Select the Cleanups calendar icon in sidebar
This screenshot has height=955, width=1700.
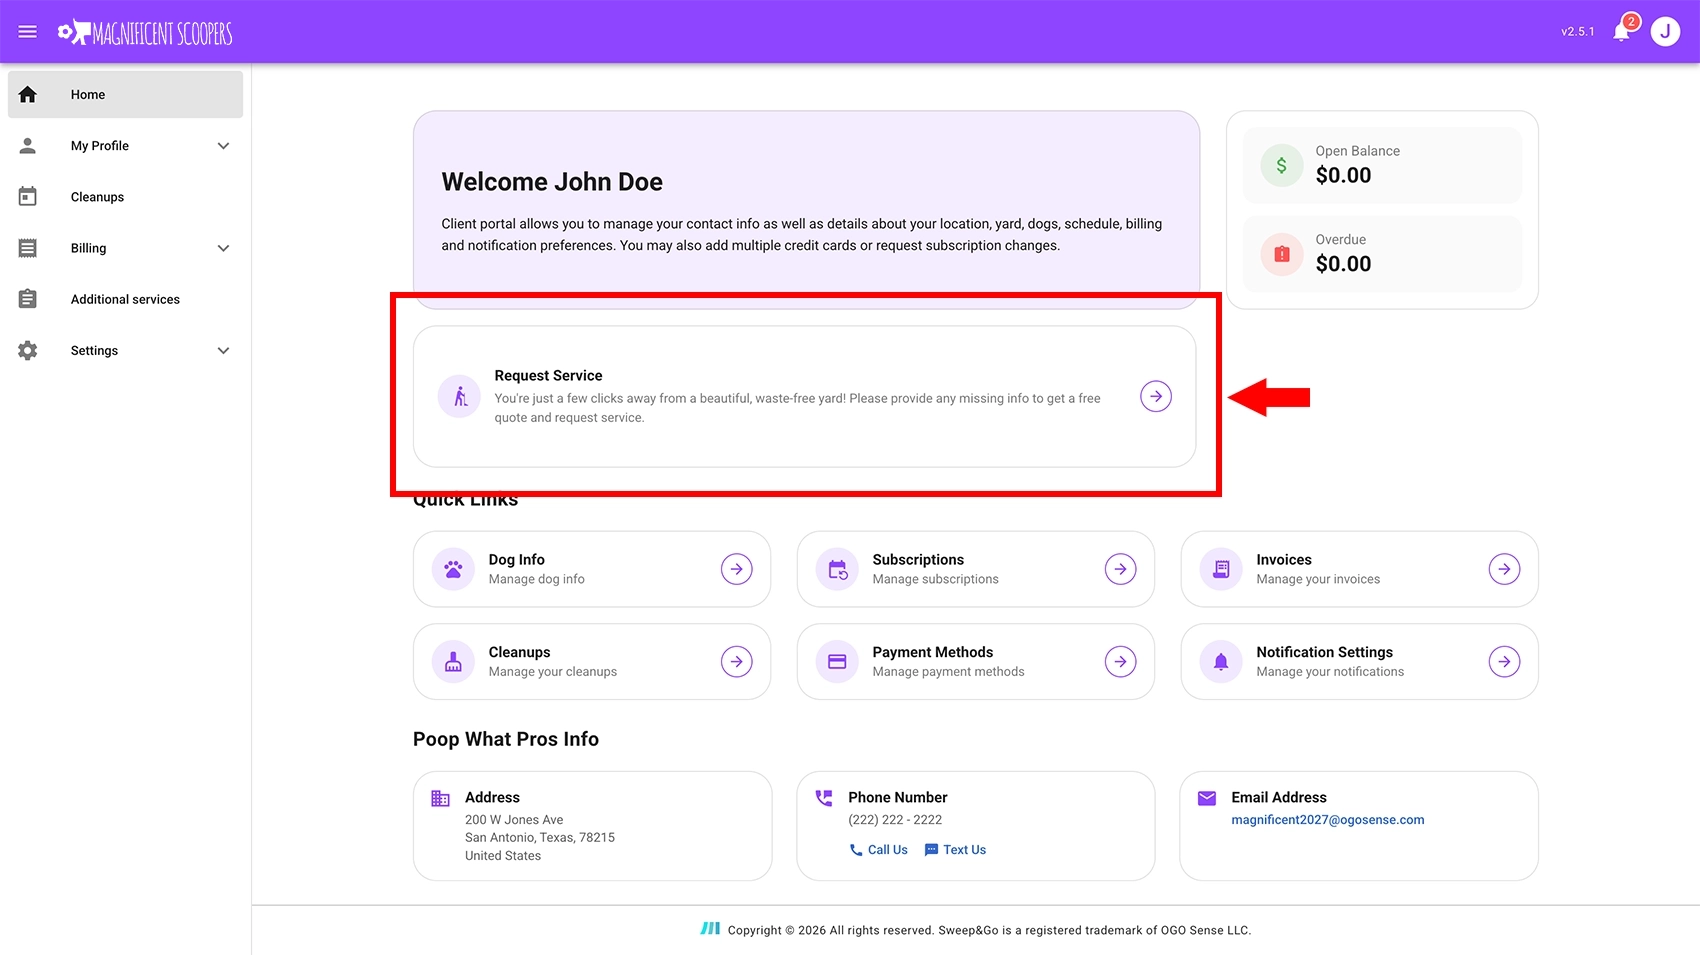point(27,196)
